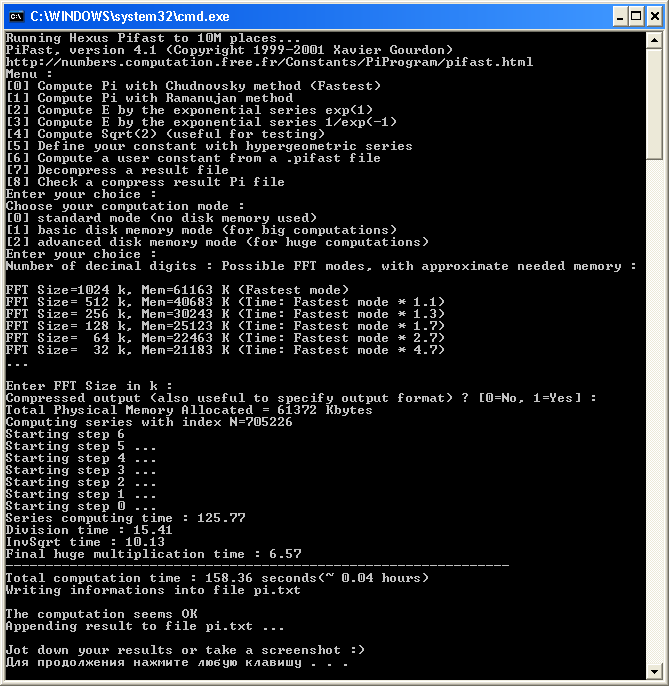Click 'Division time : 15.41'
669x686 pixels.
point(89,530)
